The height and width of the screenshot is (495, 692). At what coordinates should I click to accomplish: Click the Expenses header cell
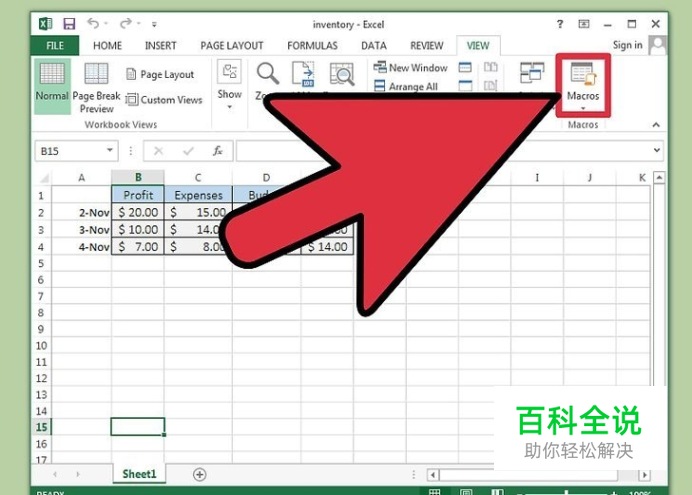click(199, 195)
